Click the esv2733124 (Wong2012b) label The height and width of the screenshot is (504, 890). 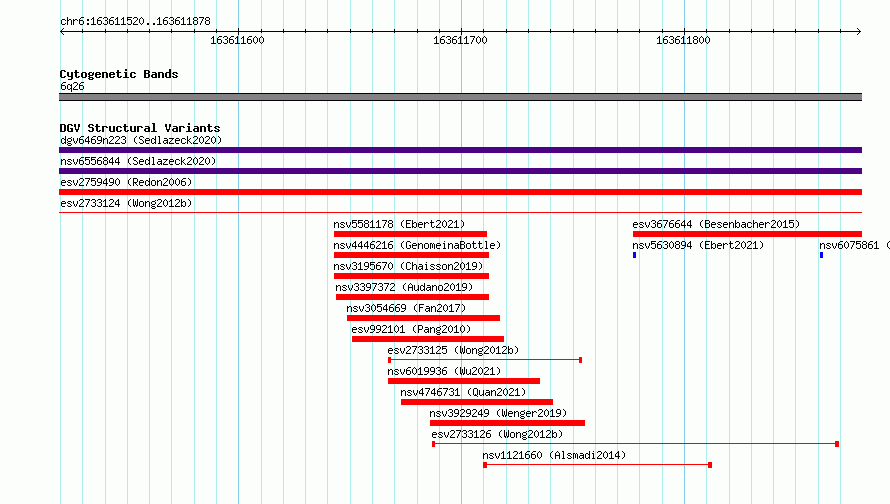pyautogui.click(x=126, y=203)
